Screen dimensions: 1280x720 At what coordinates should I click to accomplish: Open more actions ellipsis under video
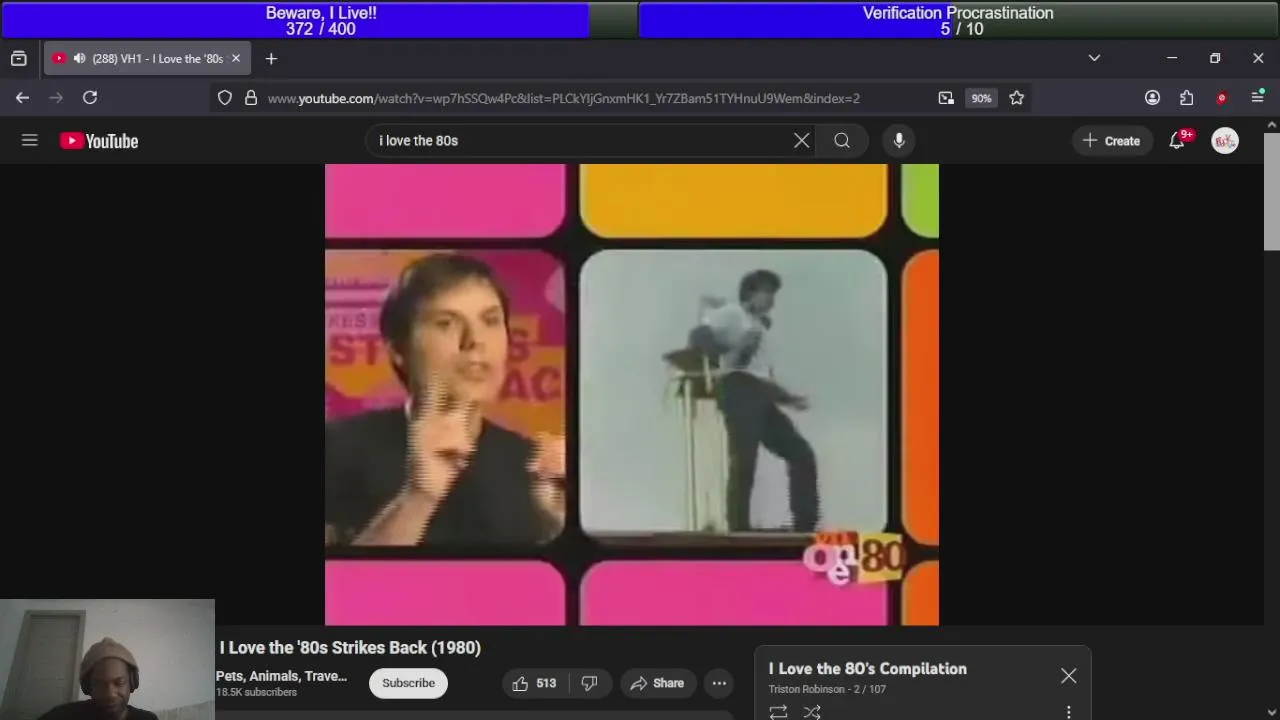pos(719,683)
